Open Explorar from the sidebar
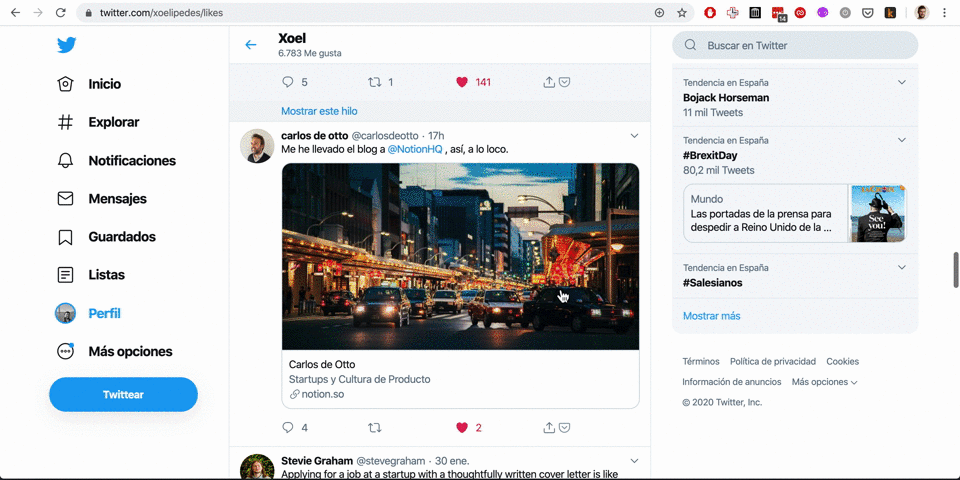This screenshot has height=480, width=960. coord(98,122)
